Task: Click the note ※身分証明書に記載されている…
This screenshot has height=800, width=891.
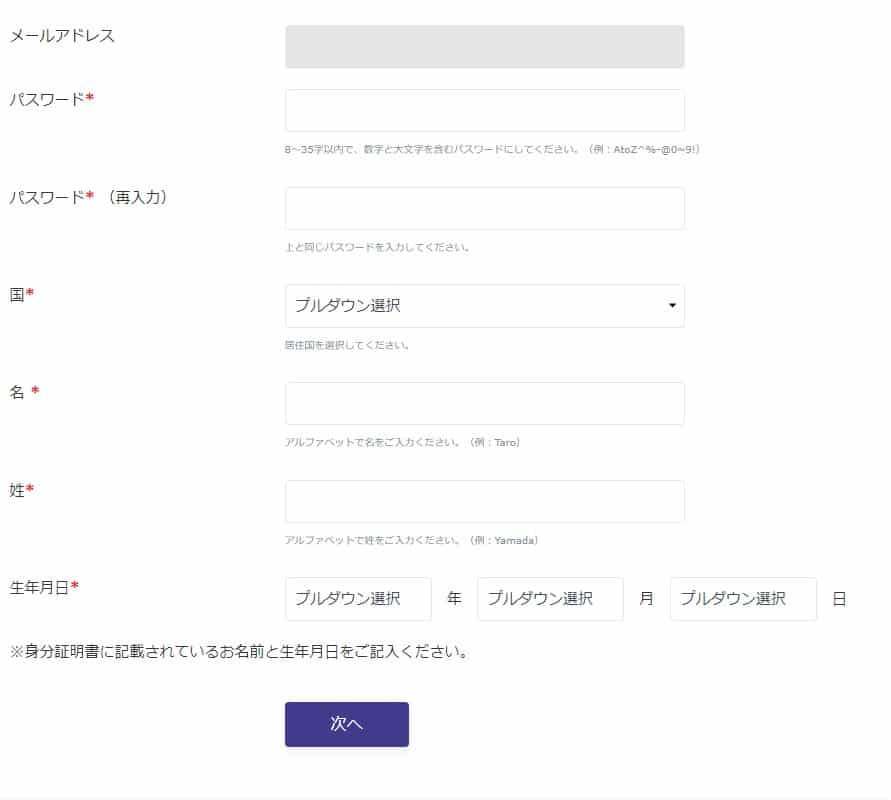Action: click(x=239, y=651)
